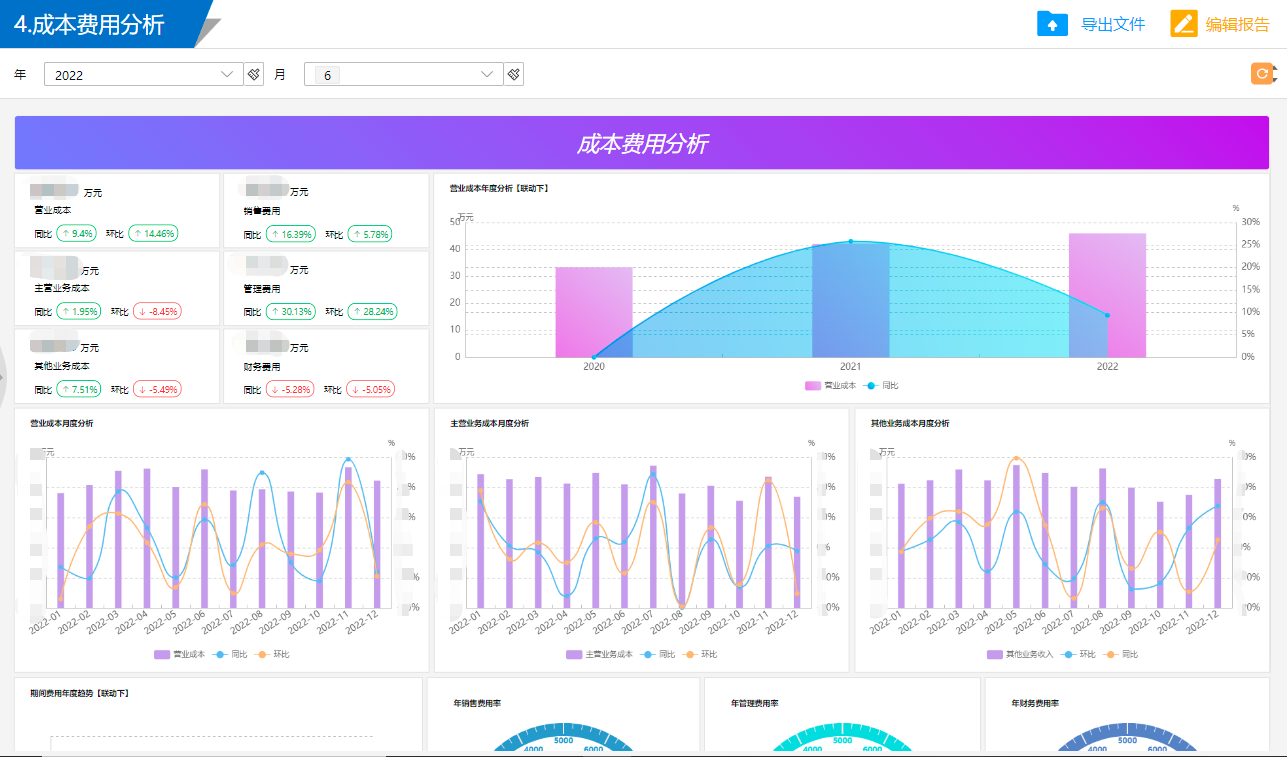Viewport: 1287px width, 757px height.
Task: Toggle 主营业务成本 legend in 主营业务成本月度分析 chart
Action: point(599,654)
